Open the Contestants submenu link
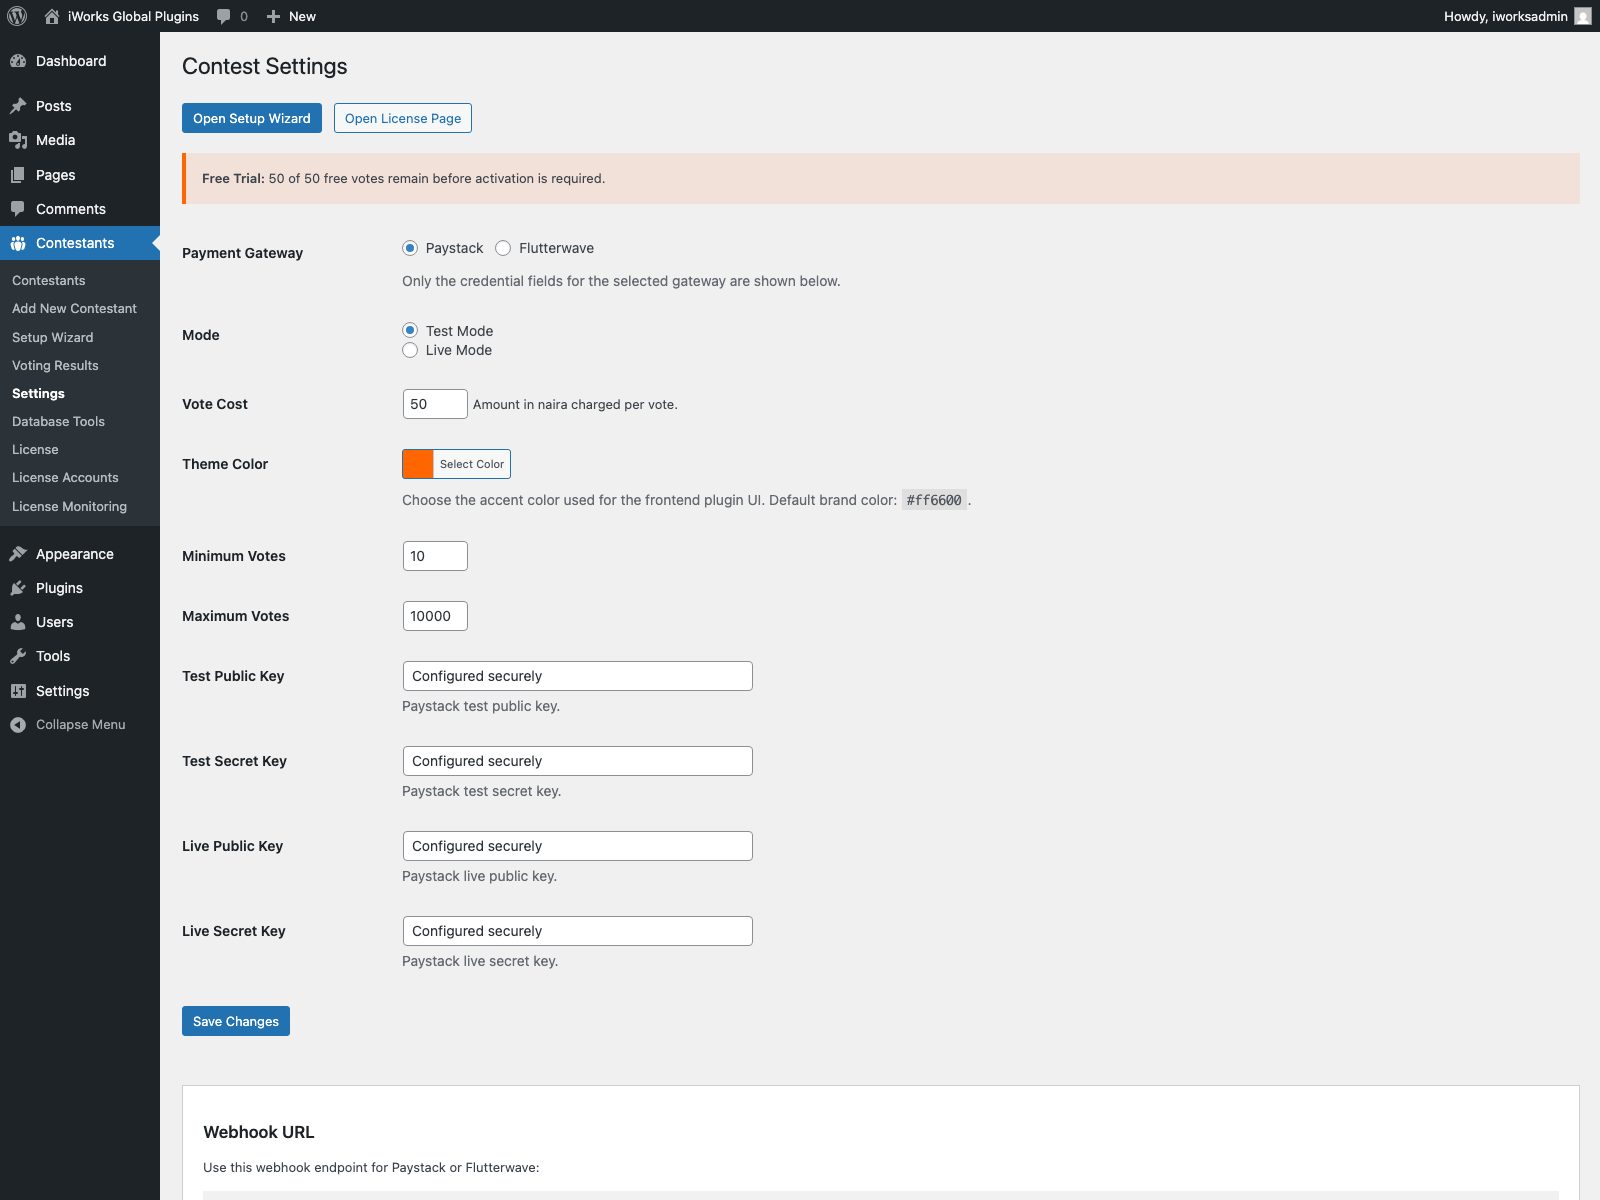Viewport: 1600px width, 1200px height. pyautogui.click(x=48, y=280)
